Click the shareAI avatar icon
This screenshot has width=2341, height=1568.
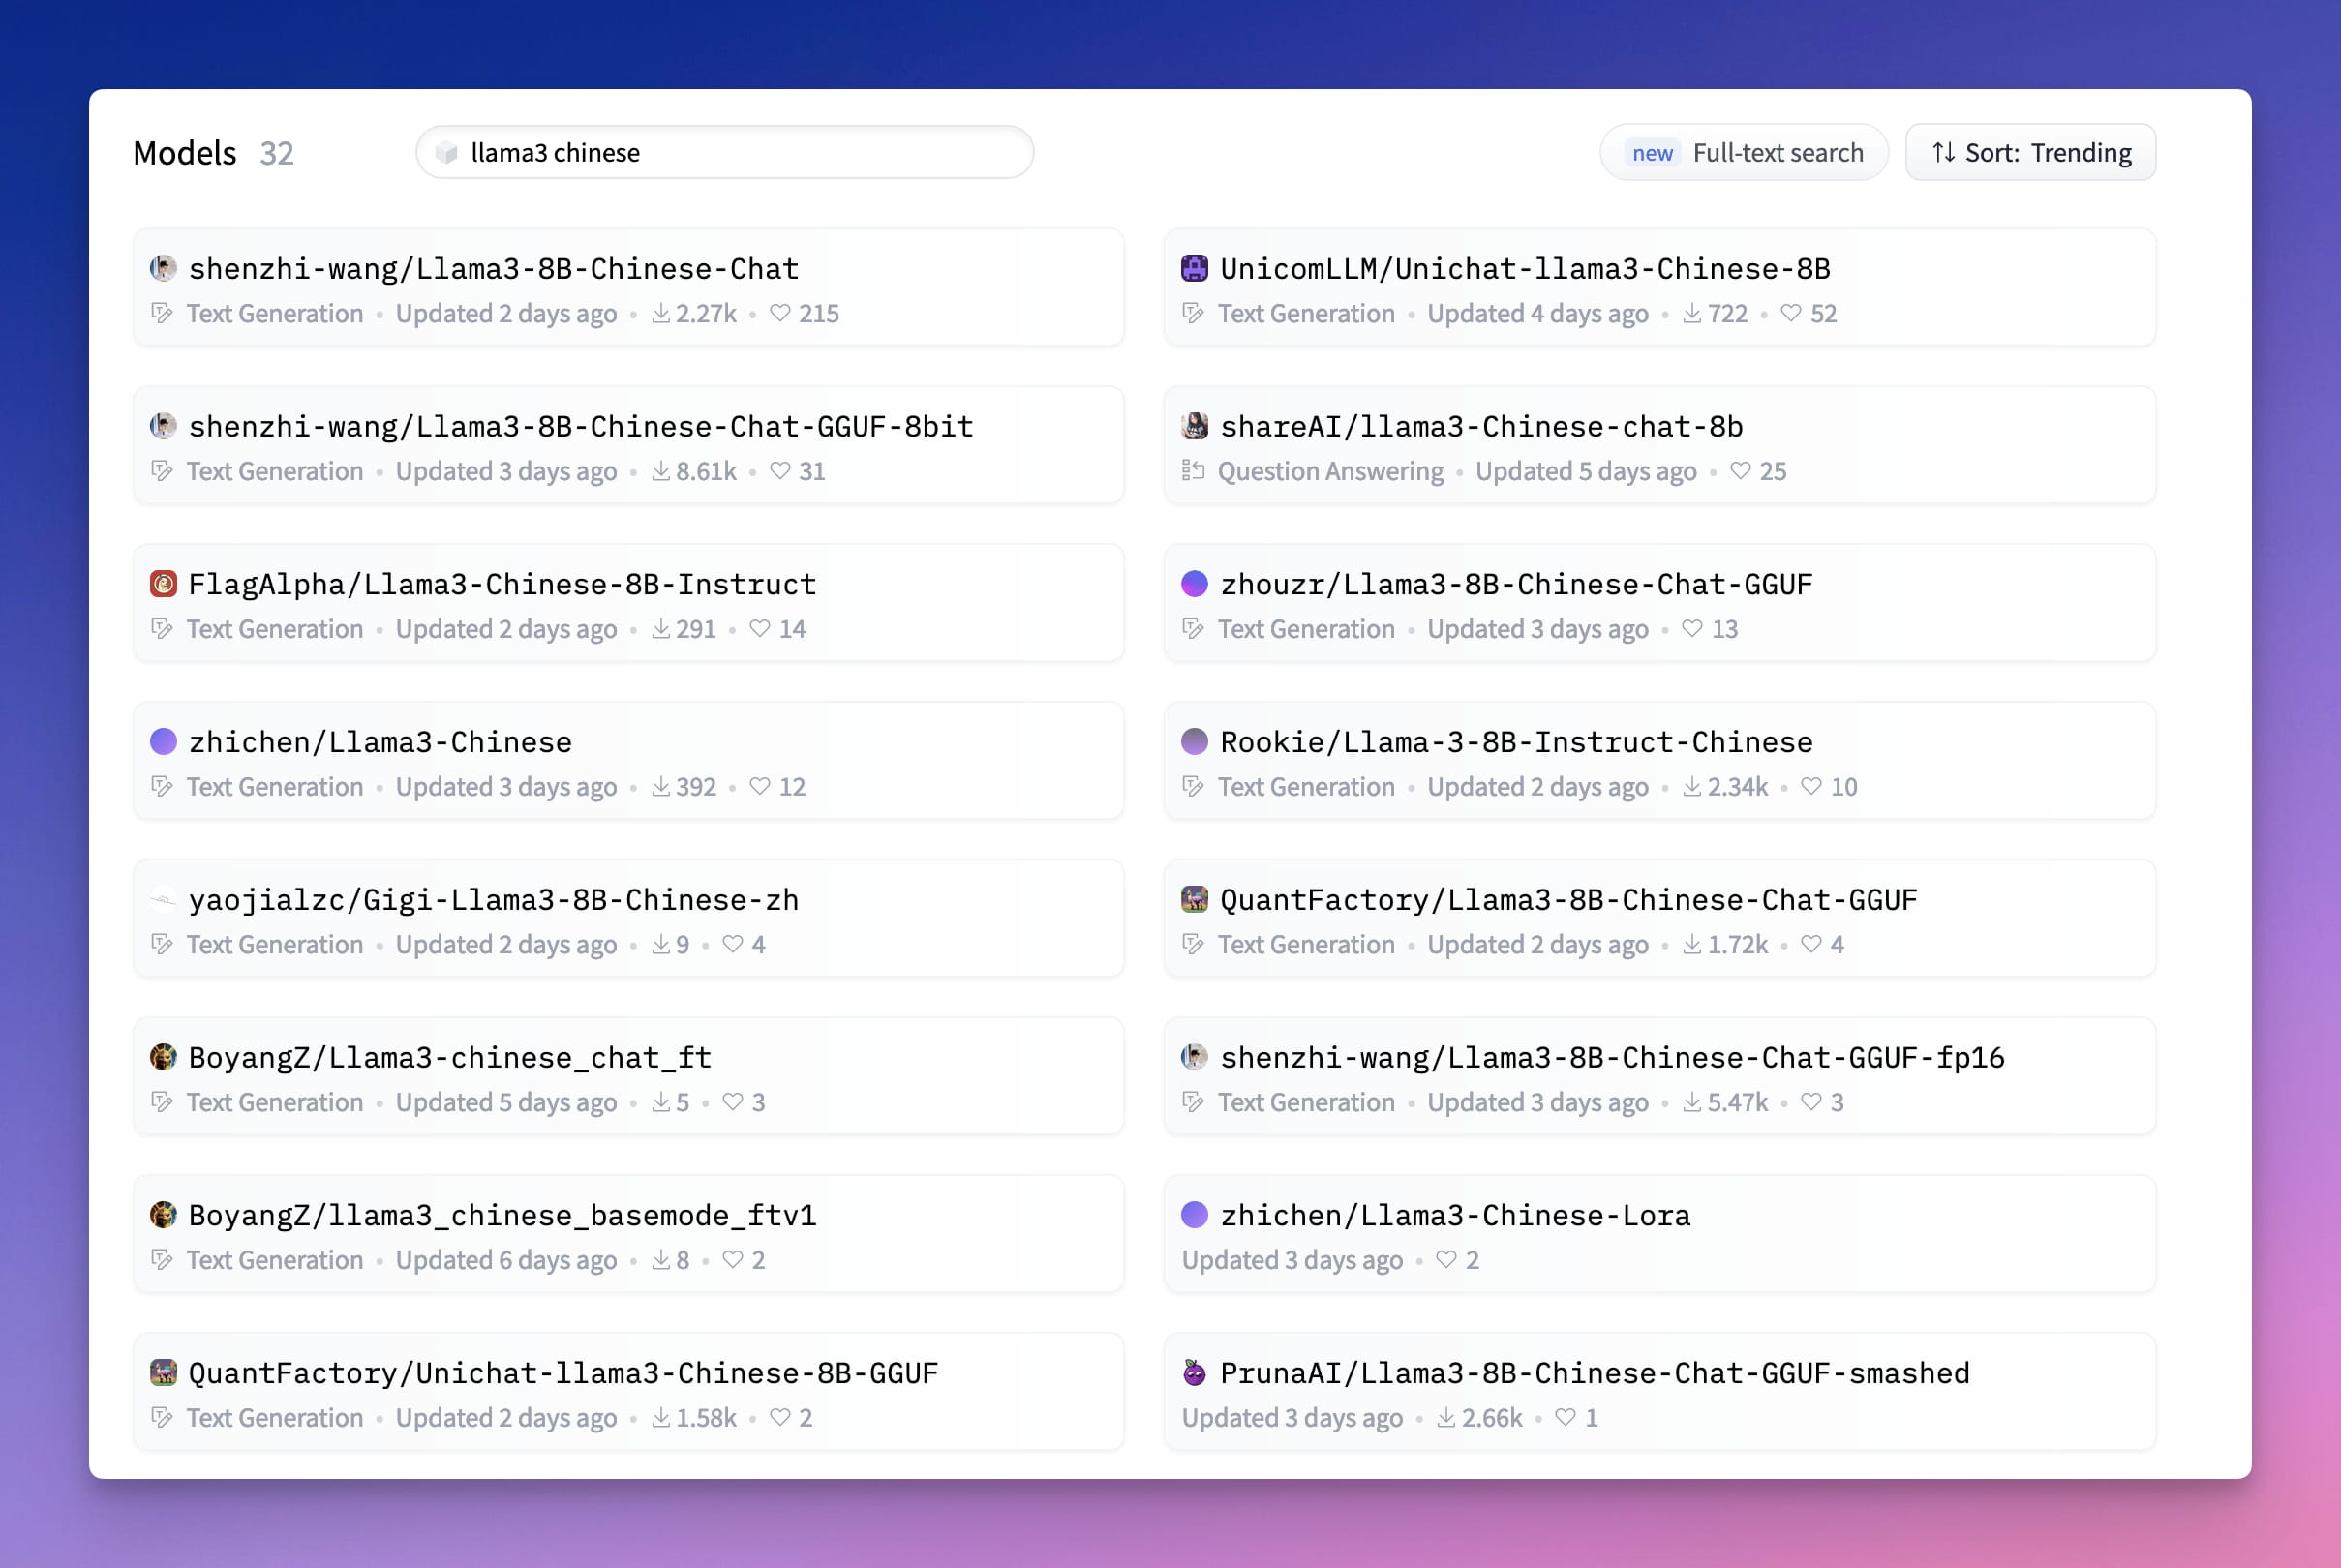pos(1194,426)
